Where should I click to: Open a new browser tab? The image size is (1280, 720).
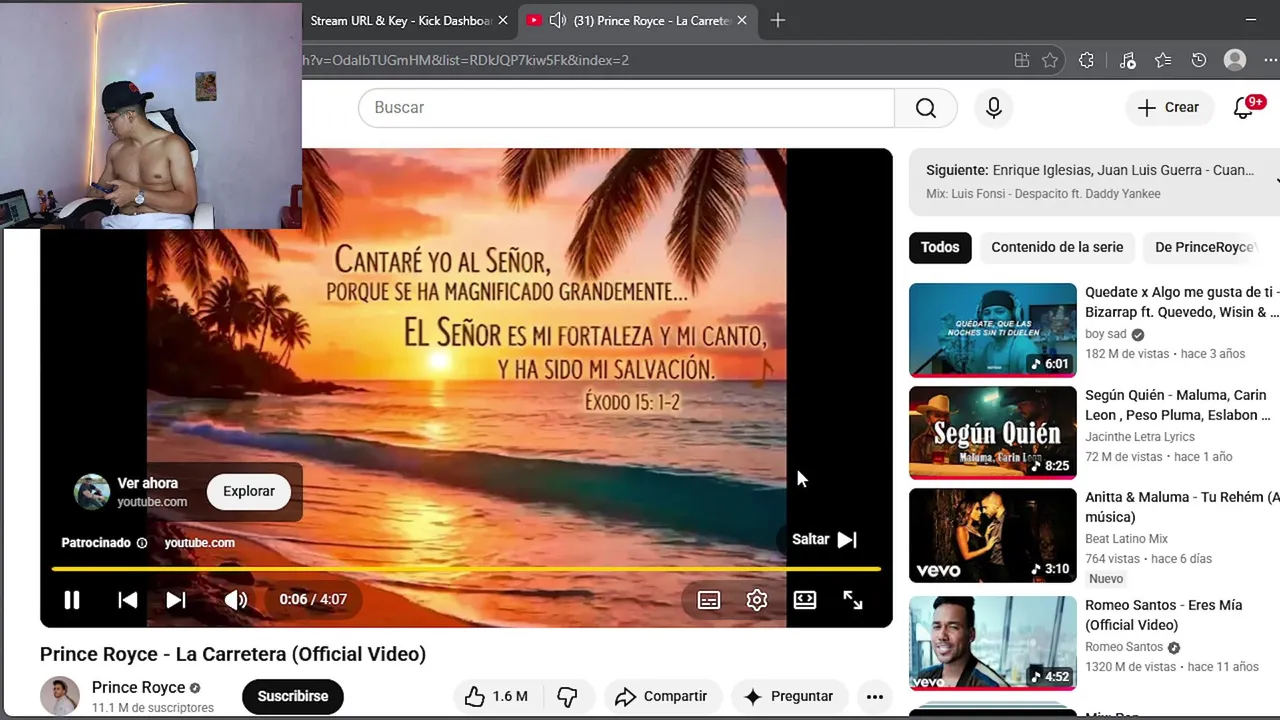tap(778, 20)
